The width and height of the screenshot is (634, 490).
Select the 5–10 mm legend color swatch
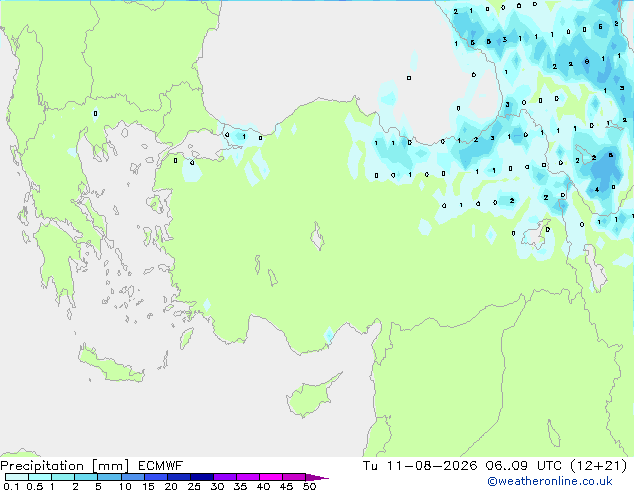click(109, 477)
